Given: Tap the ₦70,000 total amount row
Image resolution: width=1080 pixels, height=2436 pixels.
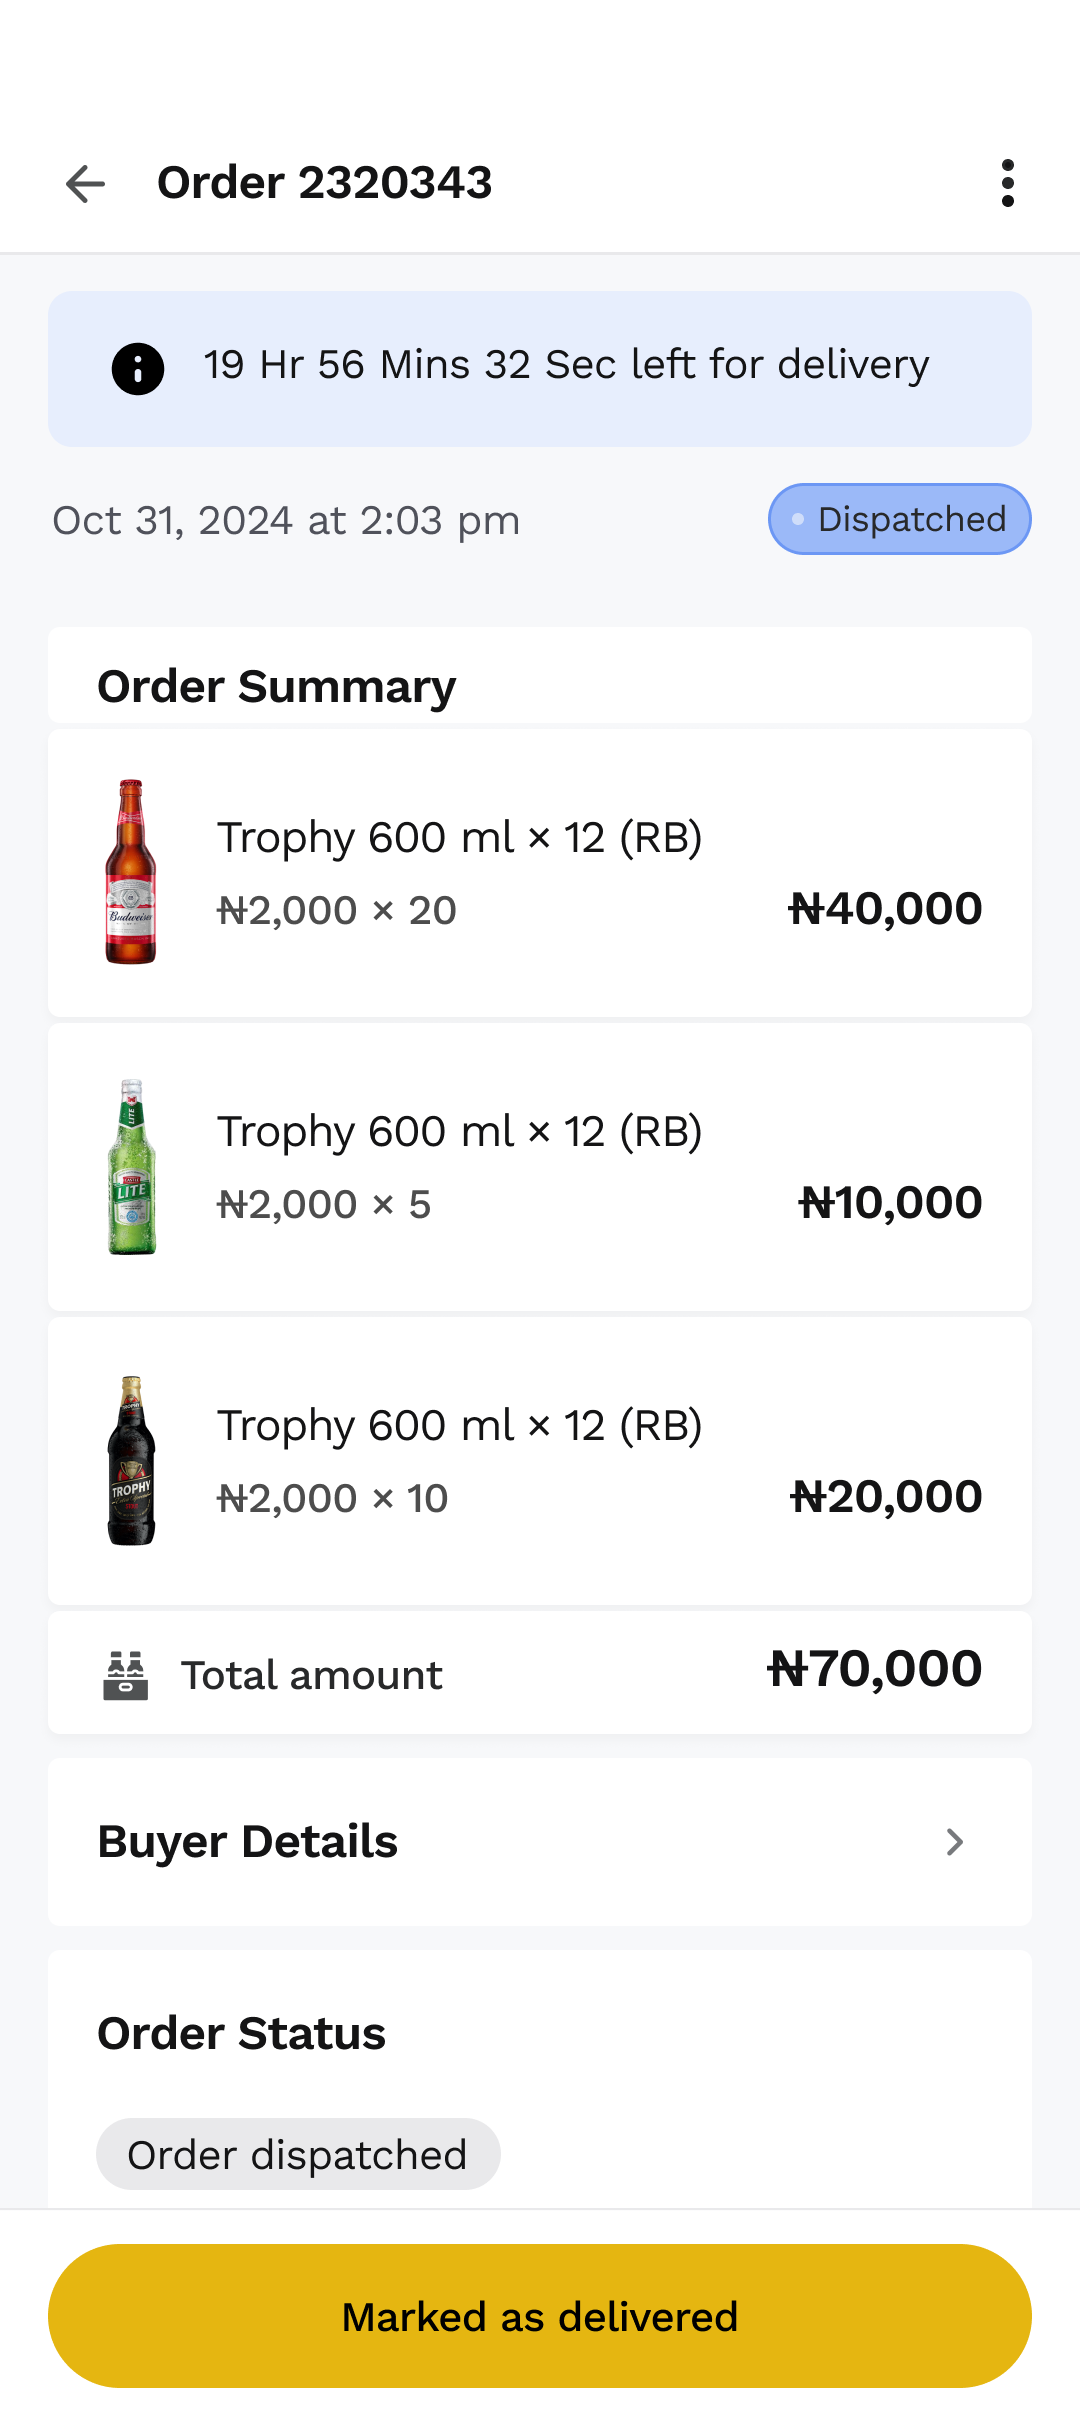Looking at the screenshot, I should [540, 1673].
